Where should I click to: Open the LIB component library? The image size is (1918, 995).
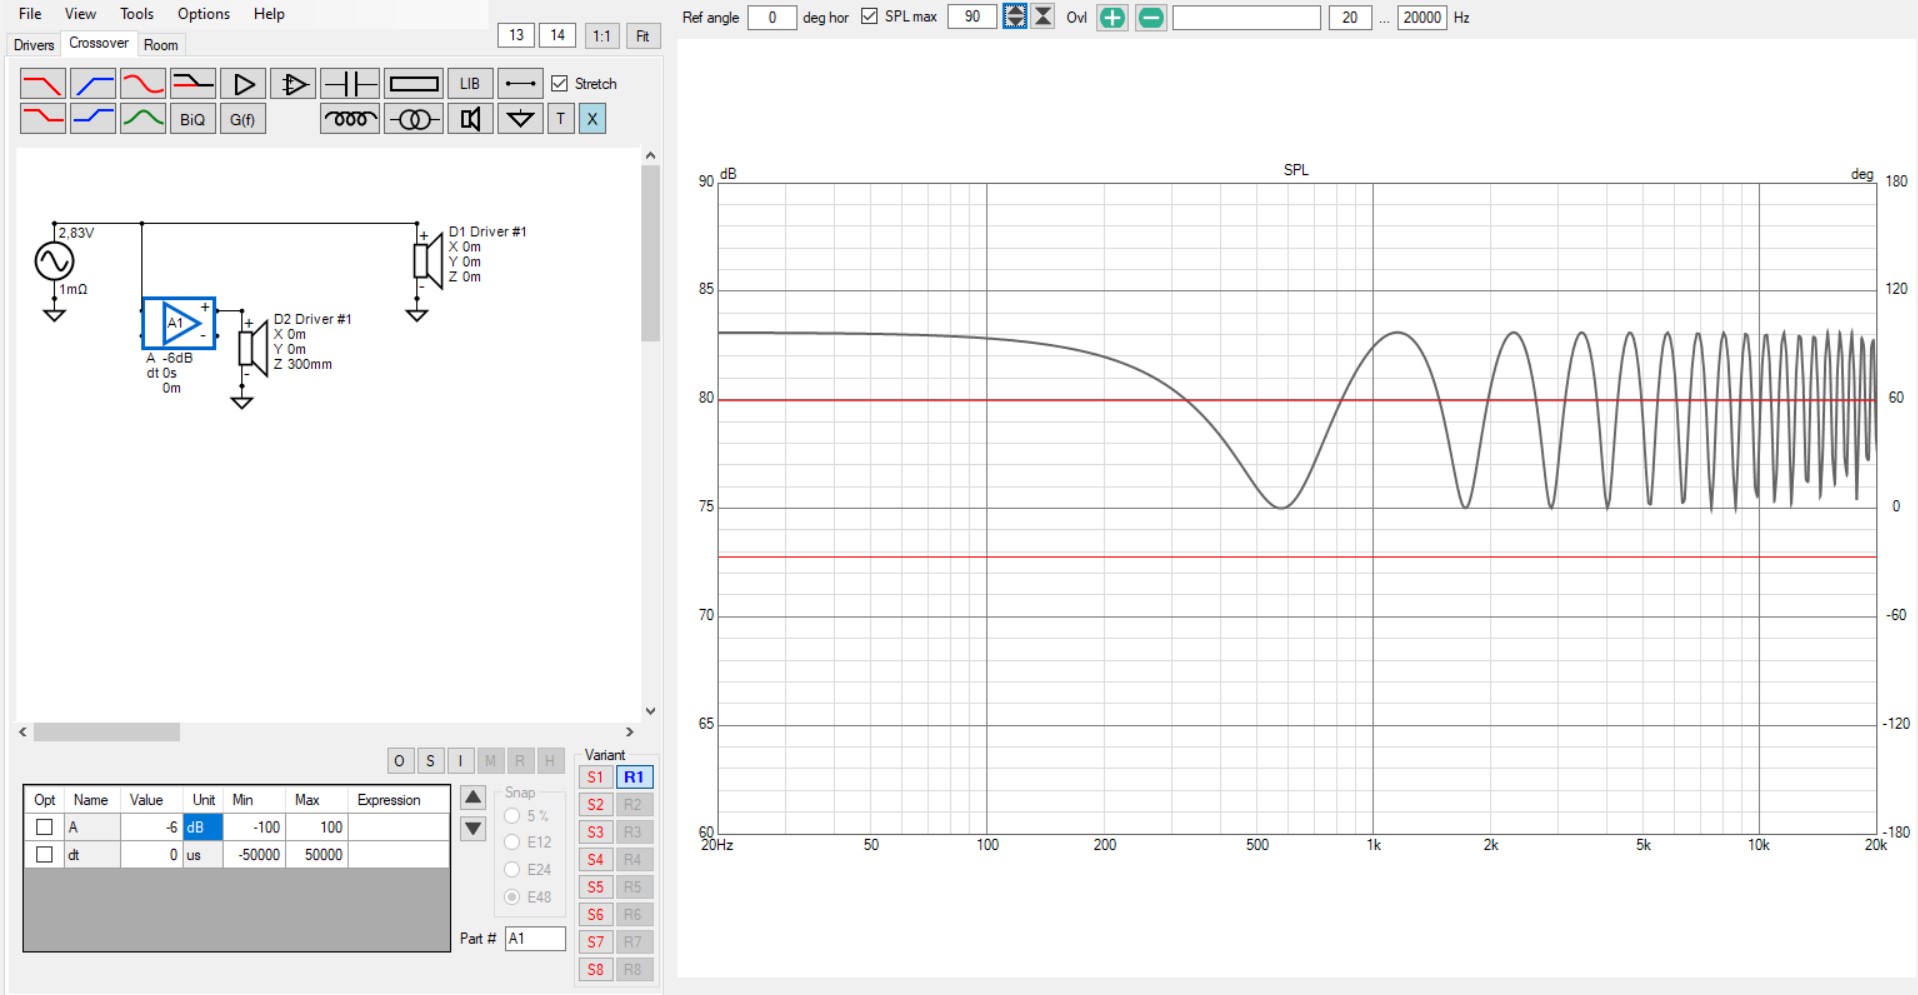[x=470, y=84]
